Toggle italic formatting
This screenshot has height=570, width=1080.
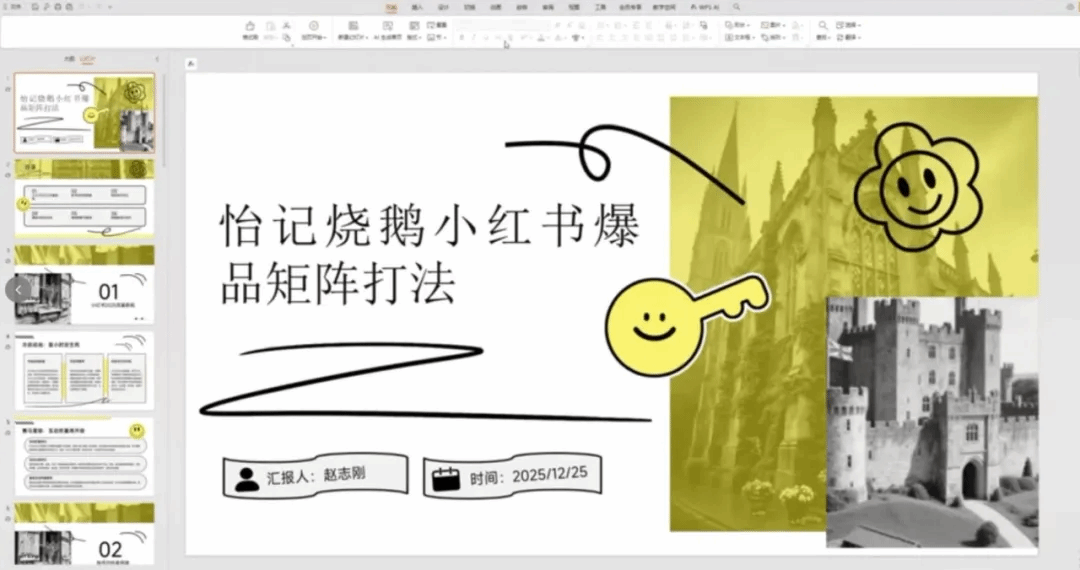(x=474, y=37)
